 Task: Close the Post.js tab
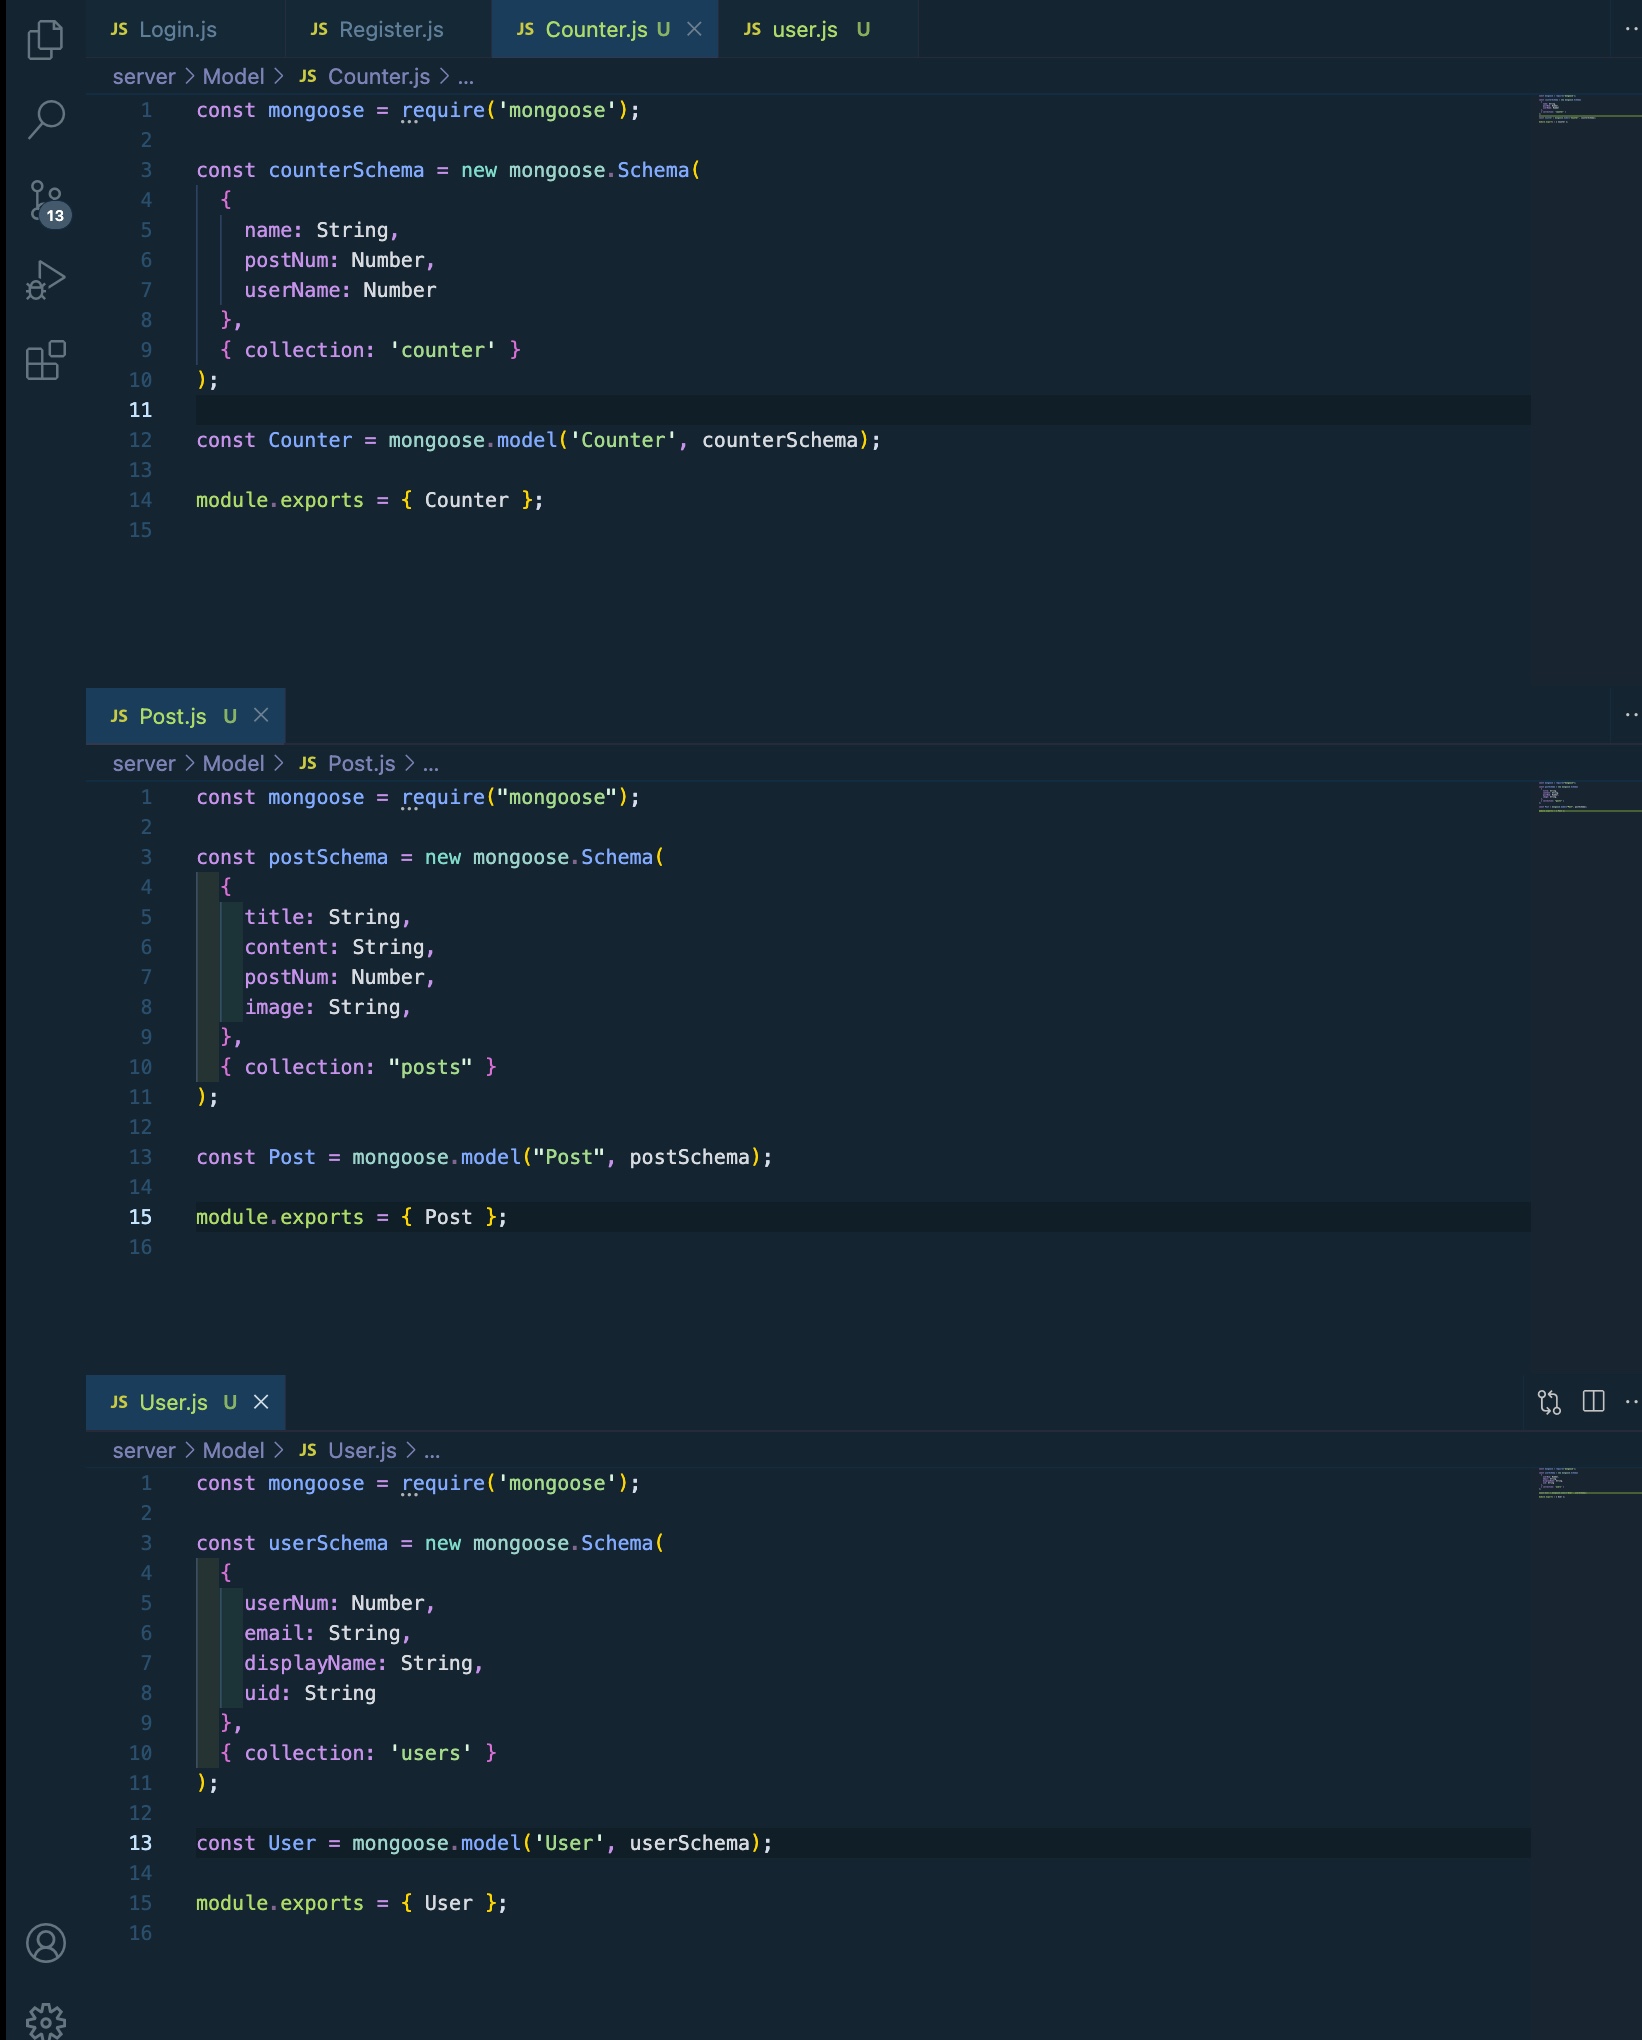(261, 715)
